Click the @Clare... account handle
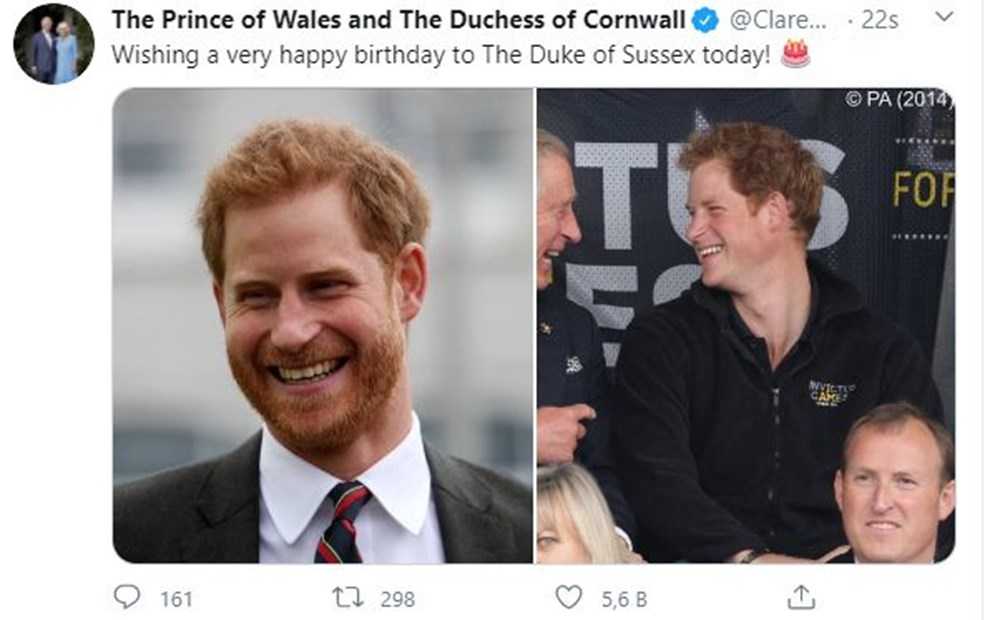The image size is (1000, 620). tap(777, 20)
